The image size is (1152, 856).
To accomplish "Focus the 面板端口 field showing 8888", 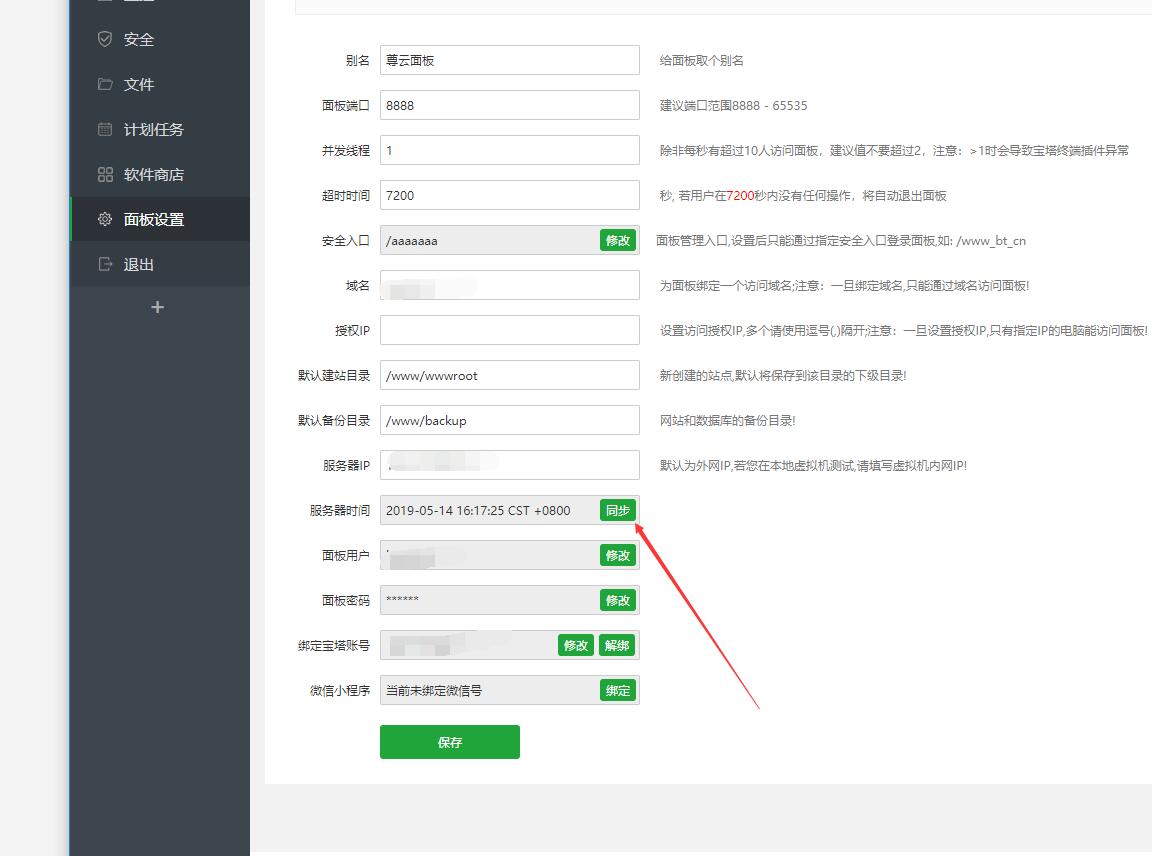I will coord(510,105).
